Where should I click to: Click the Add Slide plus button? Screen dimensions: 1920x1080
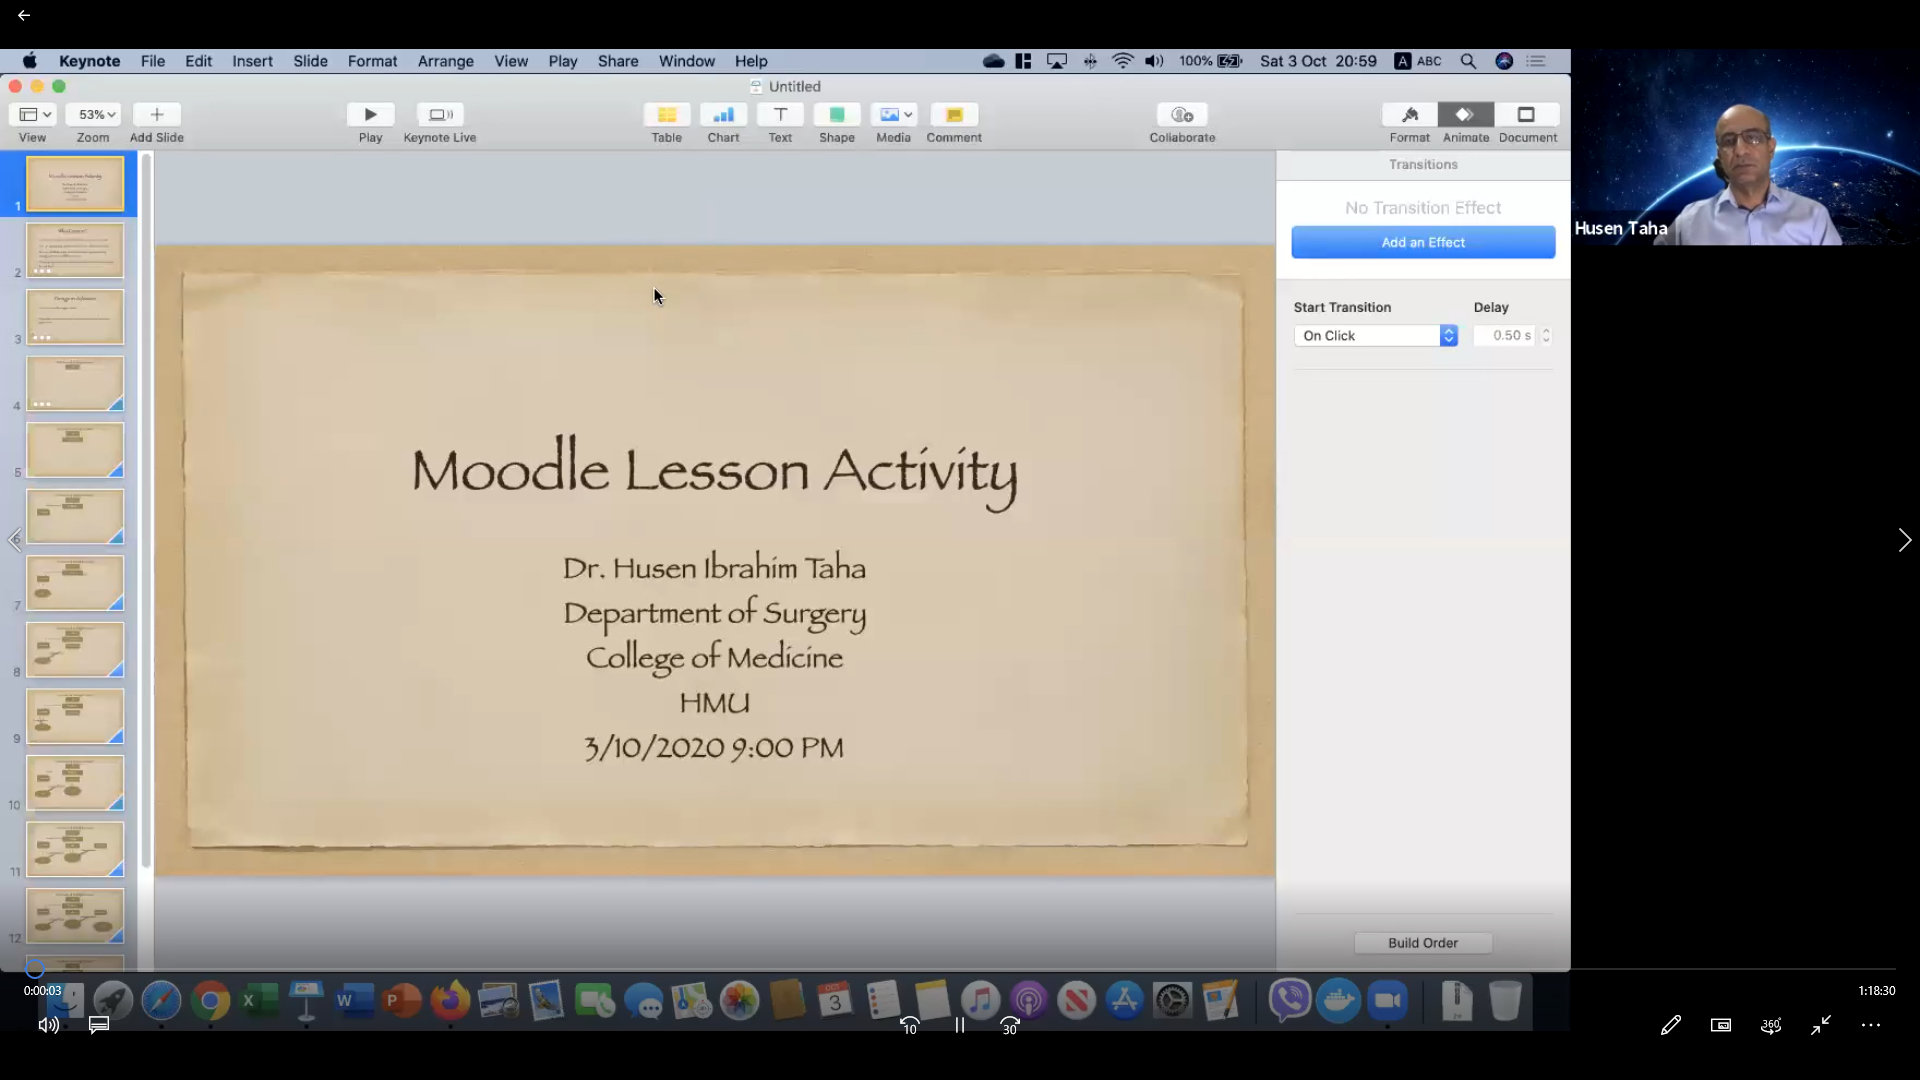[157, 114]
